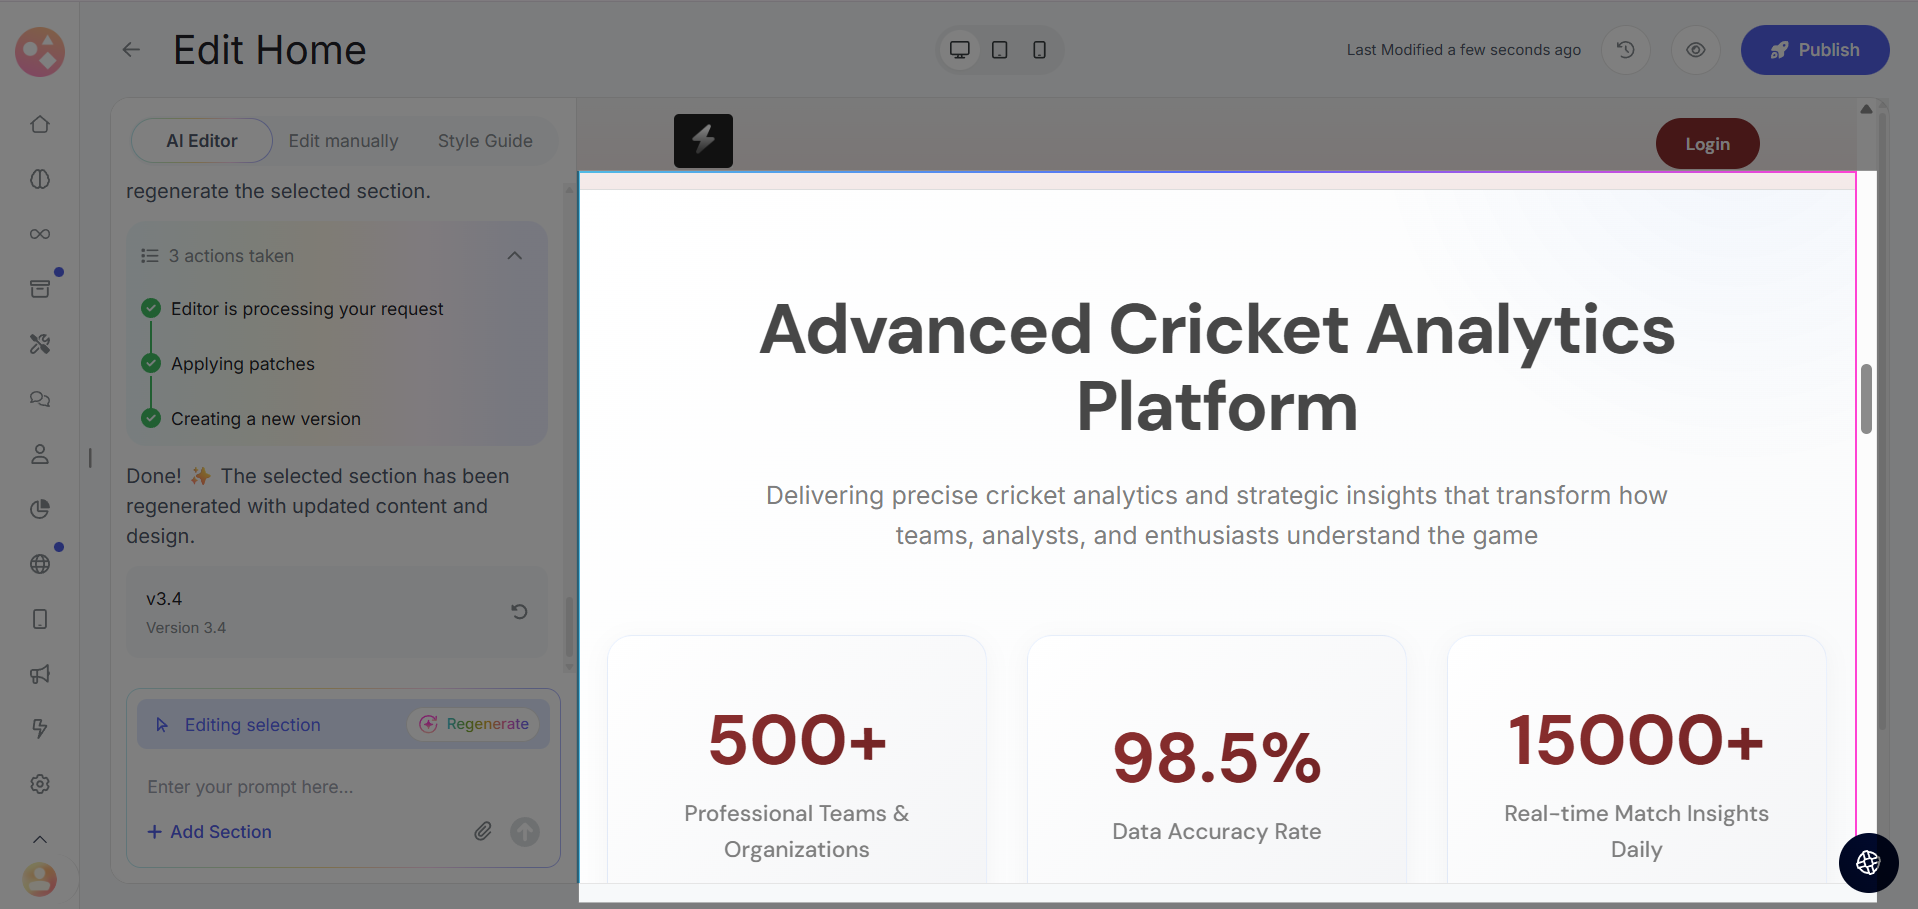
Task: Collapse the 3 actions taken list
Action: point(514,256)
